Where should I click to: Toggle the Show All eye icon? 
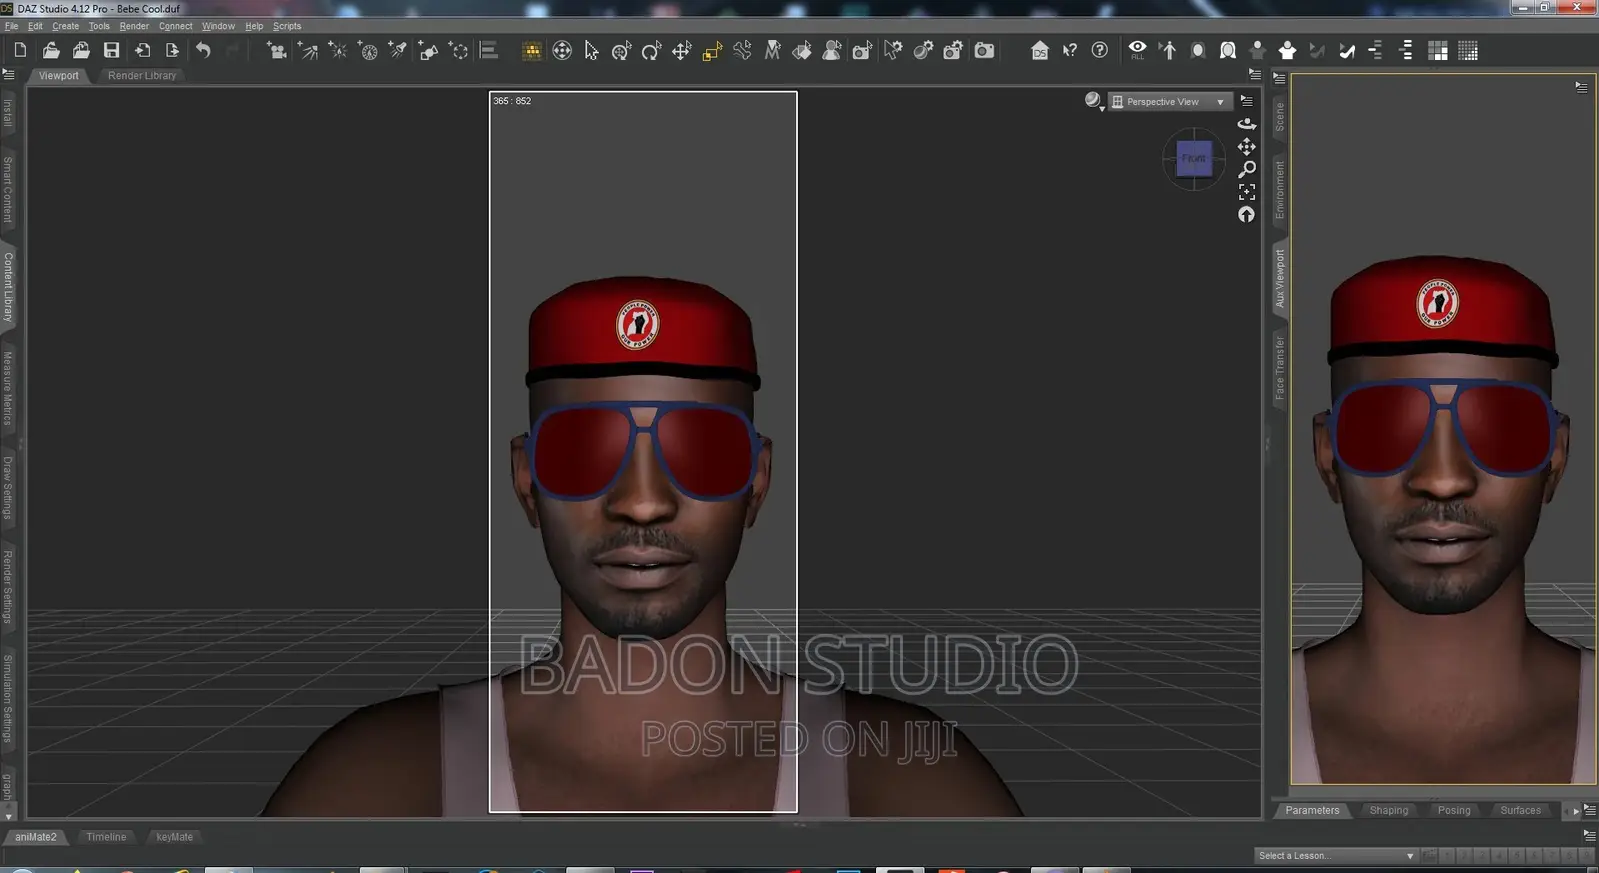(x=1138, y=50)
